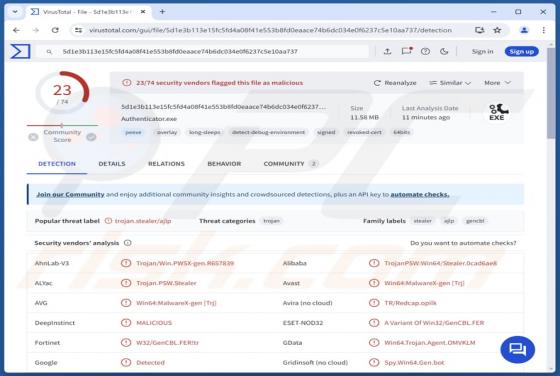Click TR/Redcap.opilk detection text
The image size is (560, 376).
tap(410, 303)
